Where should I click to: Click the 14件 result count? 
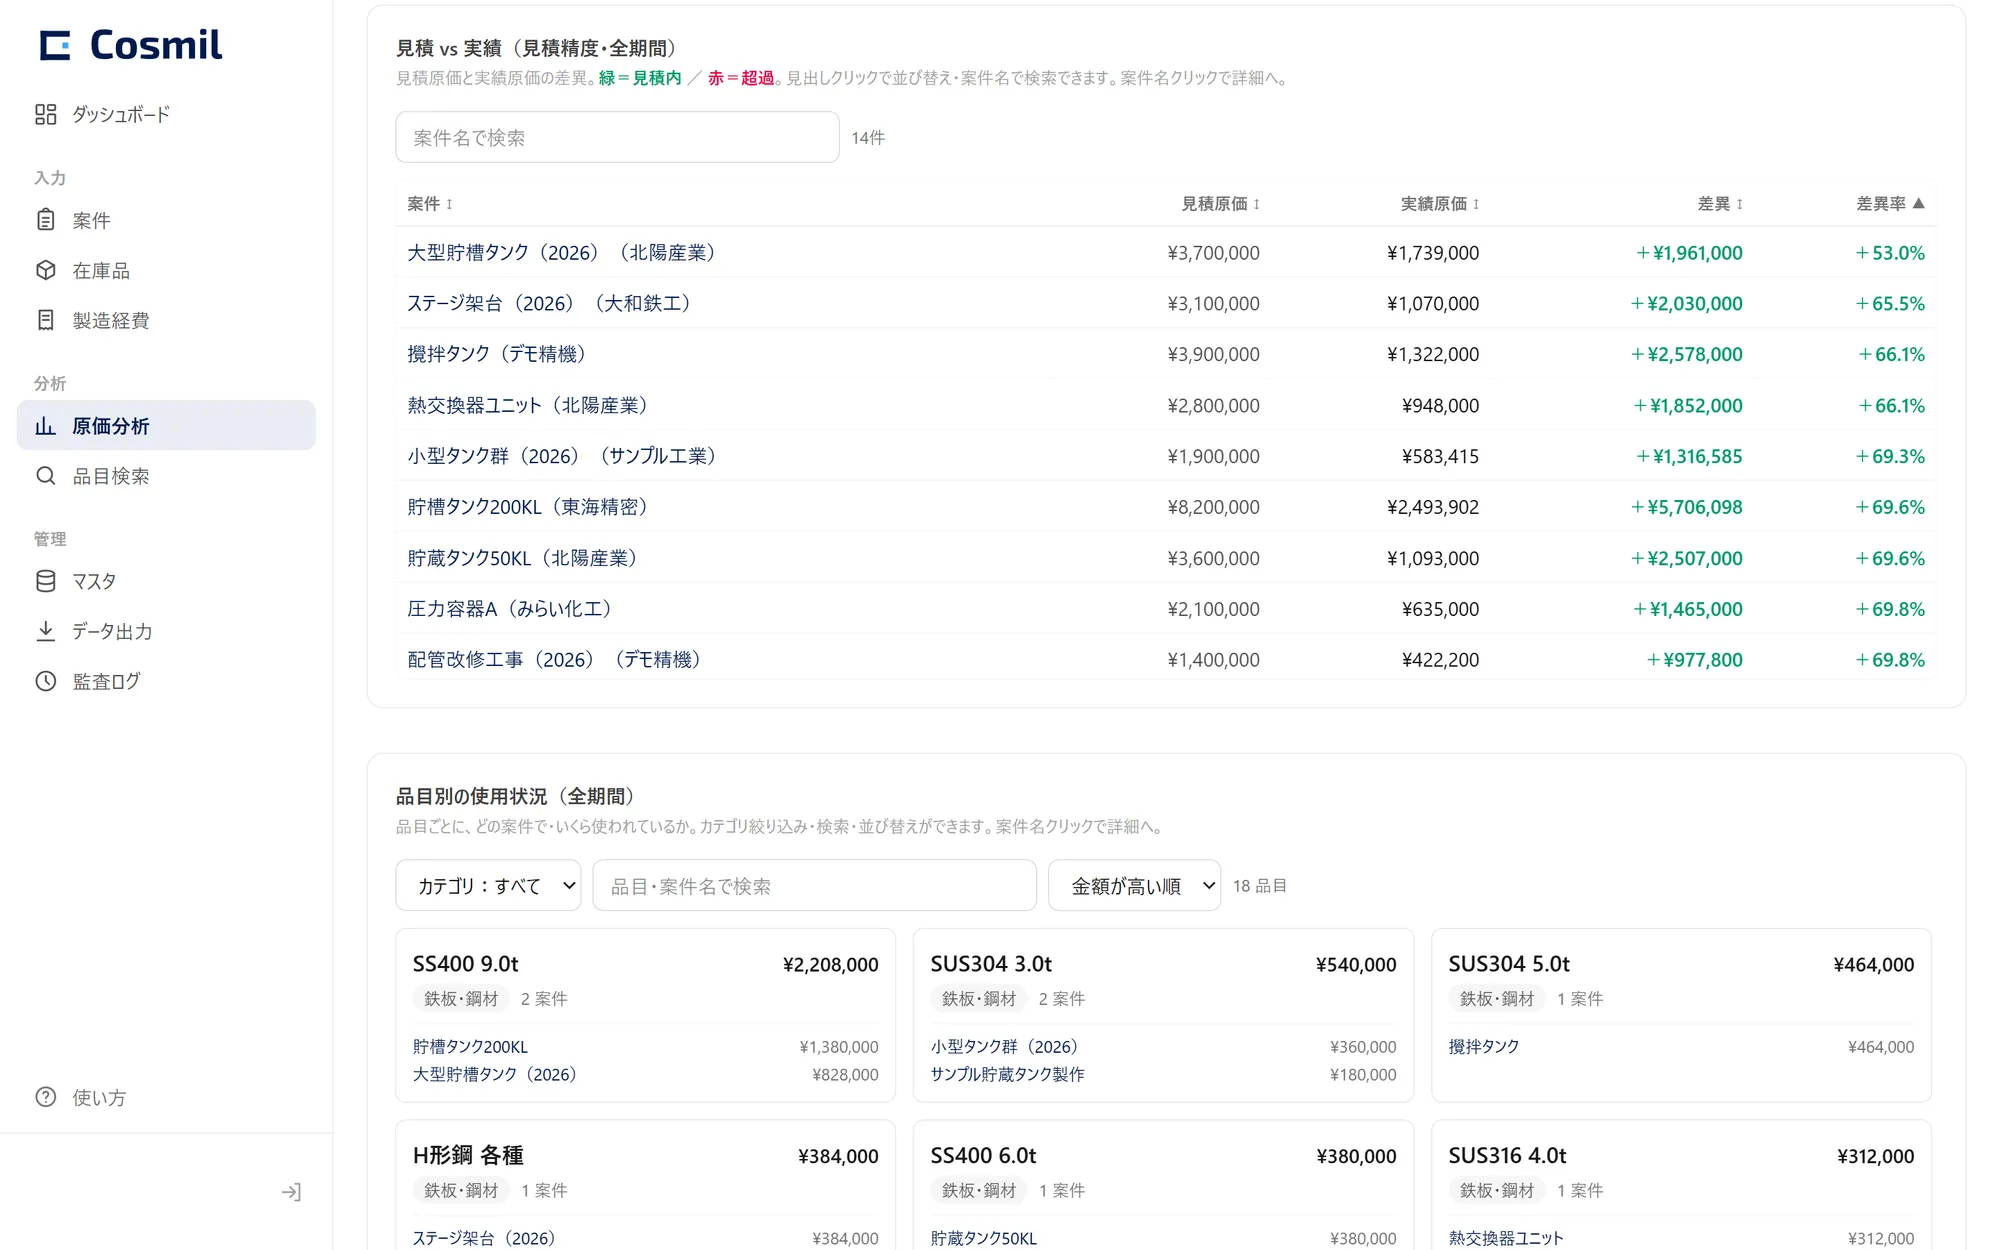(868, 138)
